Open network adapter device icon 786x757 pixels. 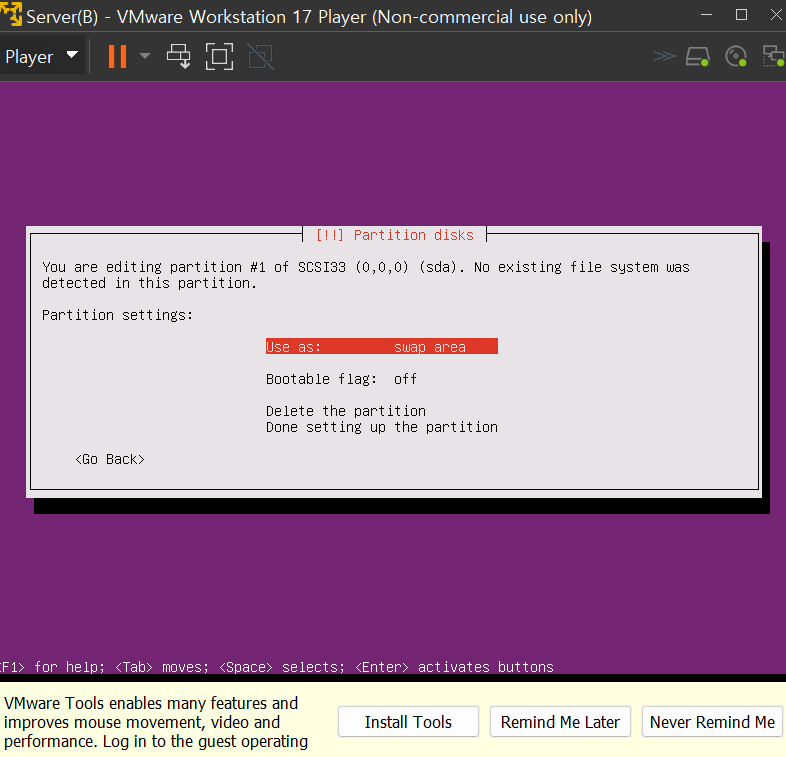[x=773, y=56]
